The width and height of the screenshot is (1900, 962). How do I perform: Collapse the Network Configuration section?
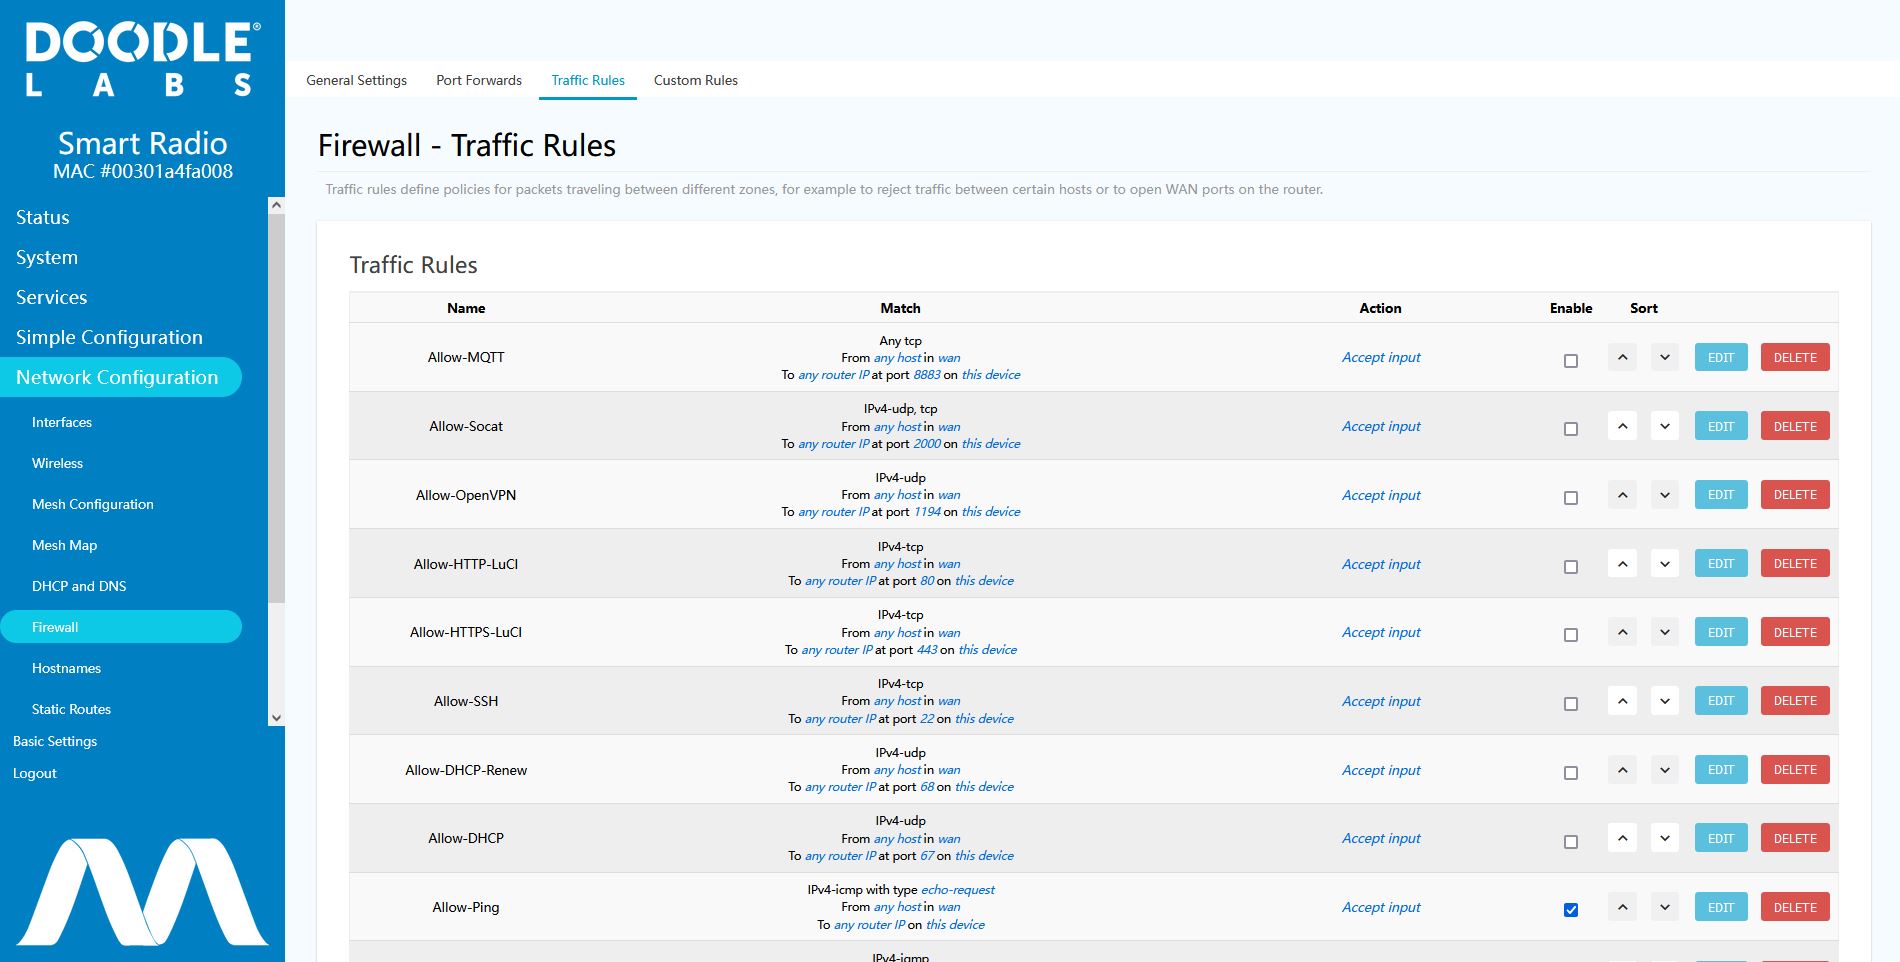pos(117,377)
